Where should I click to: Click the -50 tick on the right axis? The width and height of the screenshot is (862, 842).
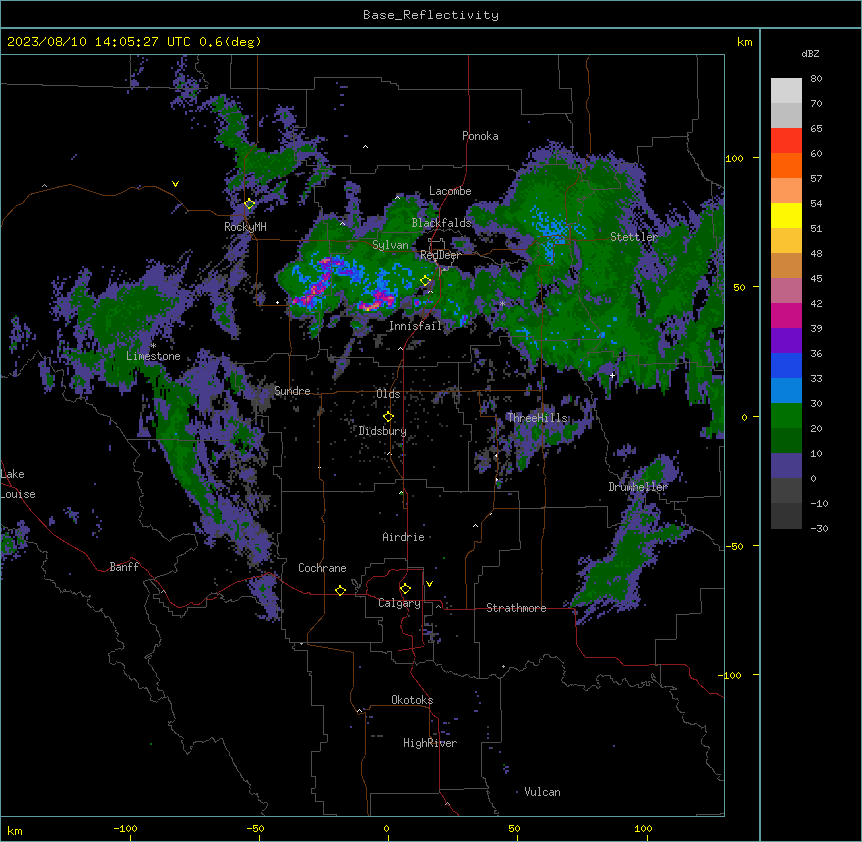point(734,546)
